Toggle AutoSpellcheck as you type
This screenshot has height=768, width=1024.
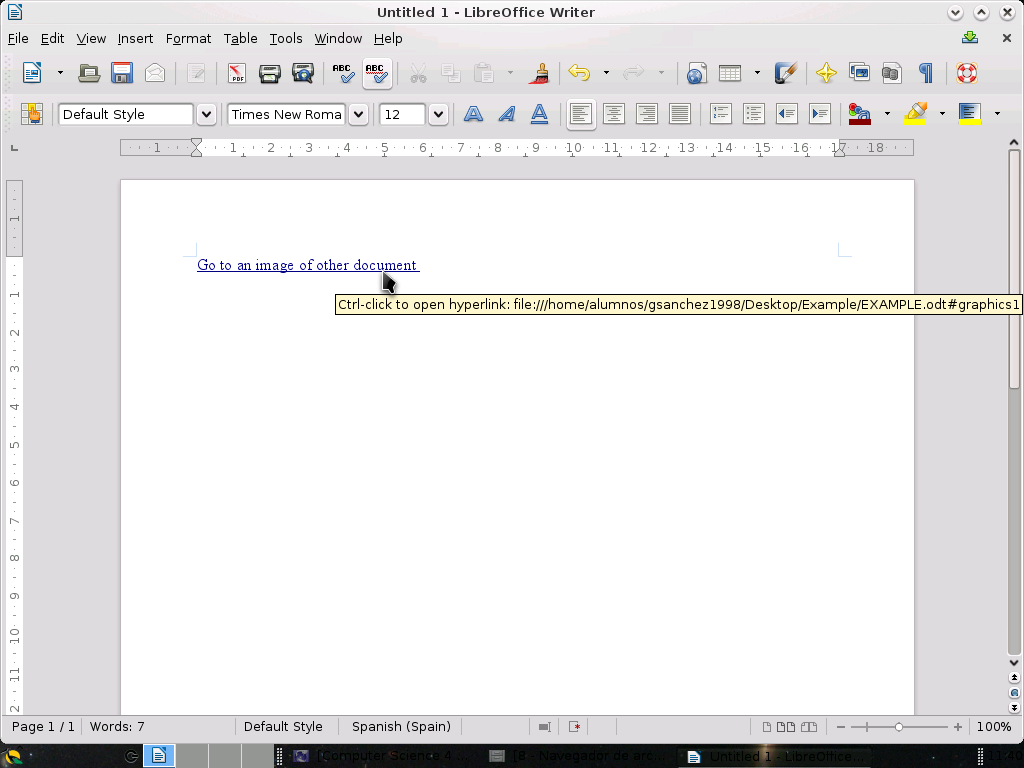pyautogui.click(x=377, y=73)
